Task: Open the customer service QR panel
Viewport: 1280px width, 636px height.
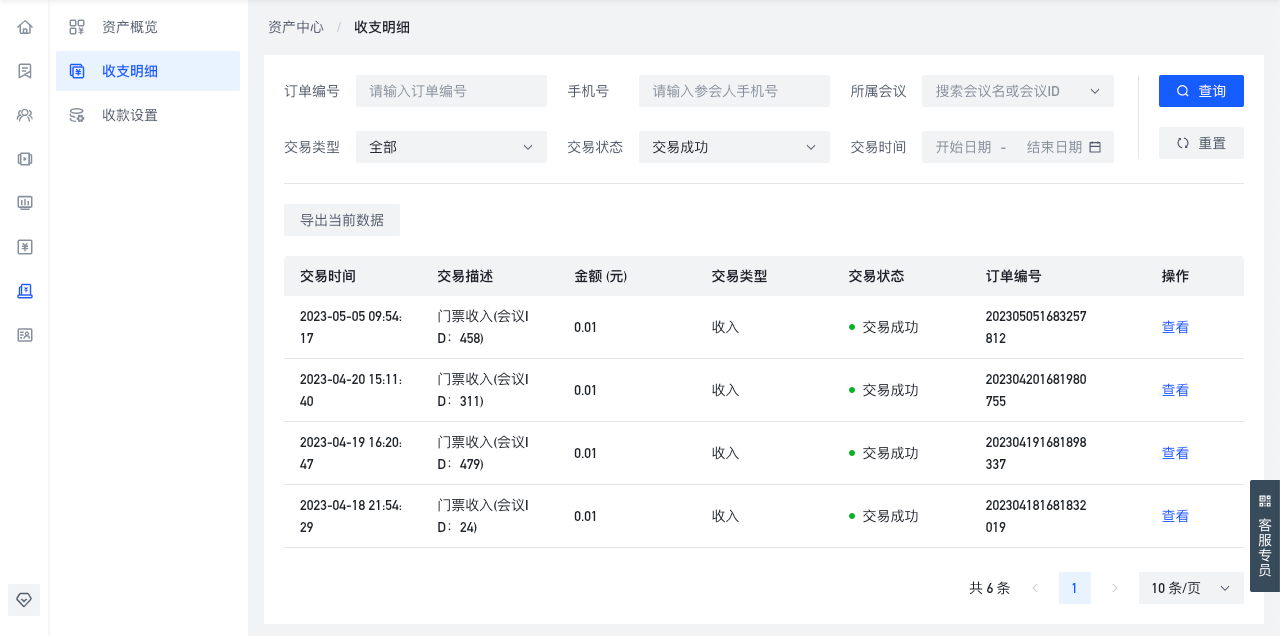Action: (x=1265, y=536)
